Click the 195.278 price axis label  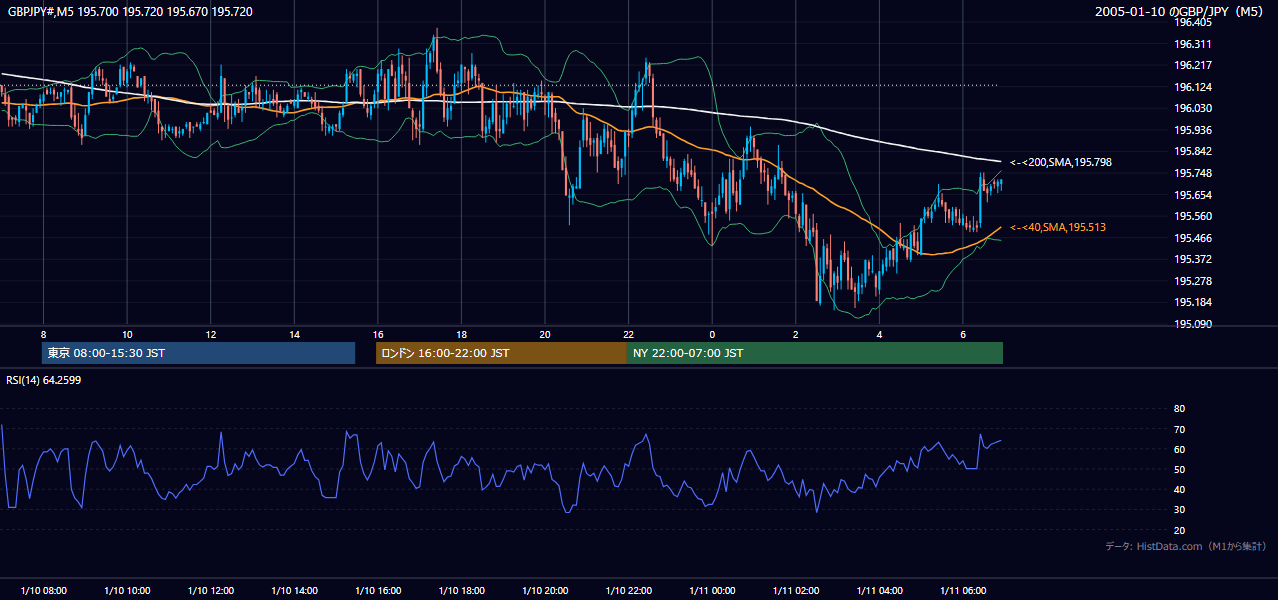(x=1193, y=281)
